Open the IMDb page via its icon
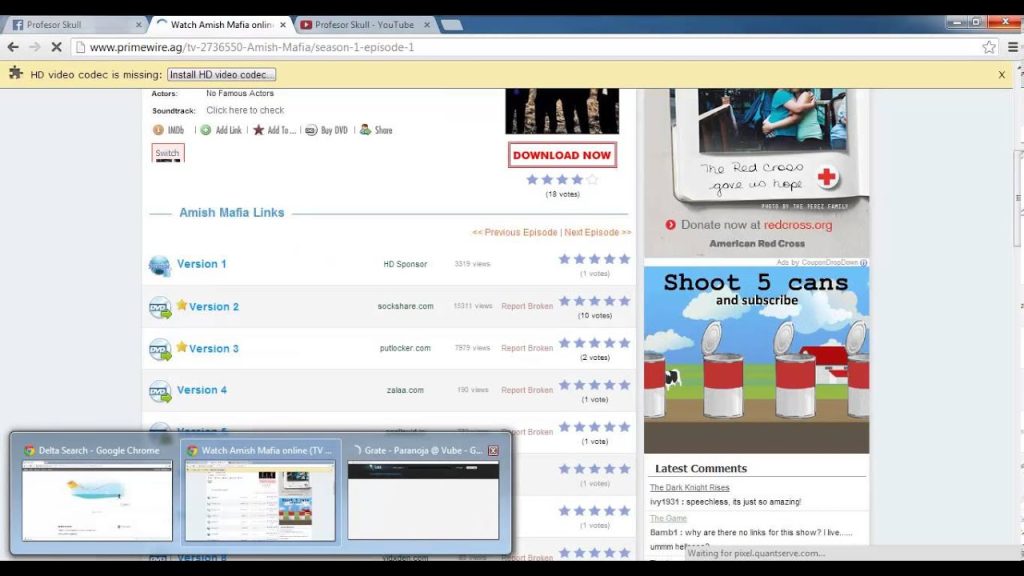 click(160, 130)
